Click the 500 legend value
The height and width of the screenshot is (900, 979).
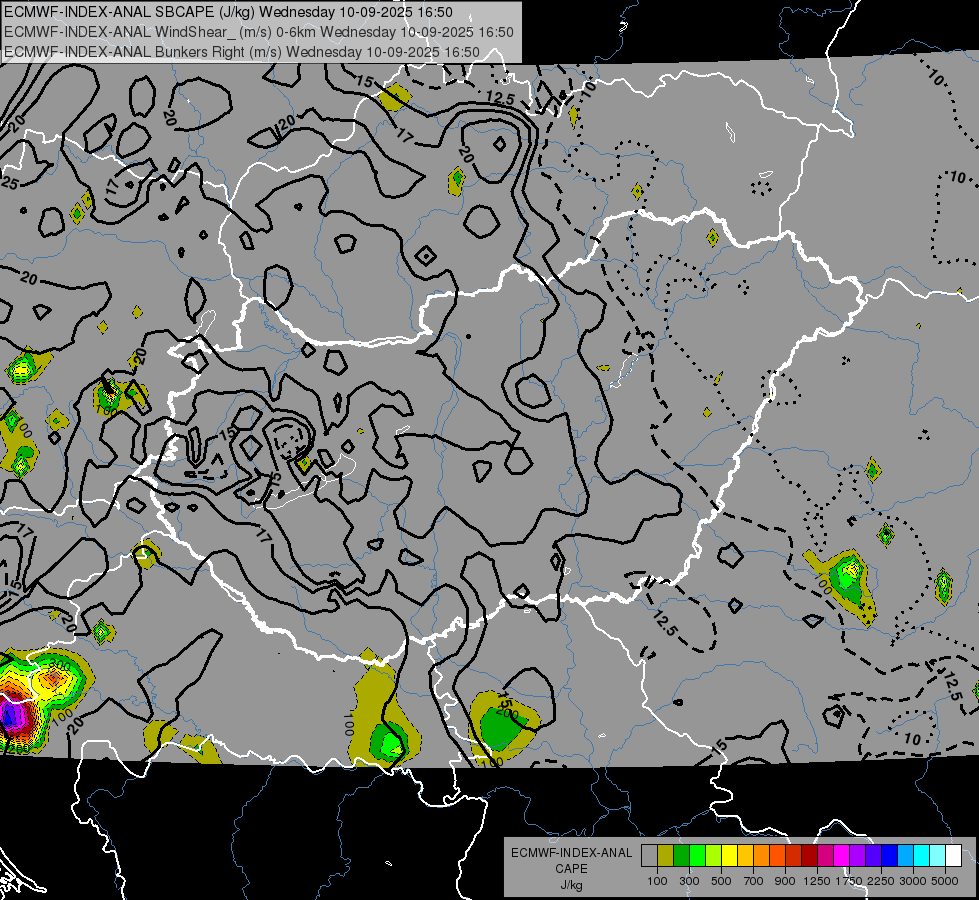coord(722,881)
